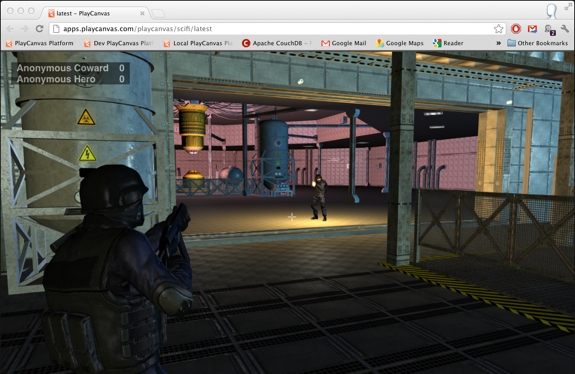The width and height of the screenshot is (575, 374).
Task: Open the Dev PlayCanvas Platform bookmark
Action: pos(118,43)
